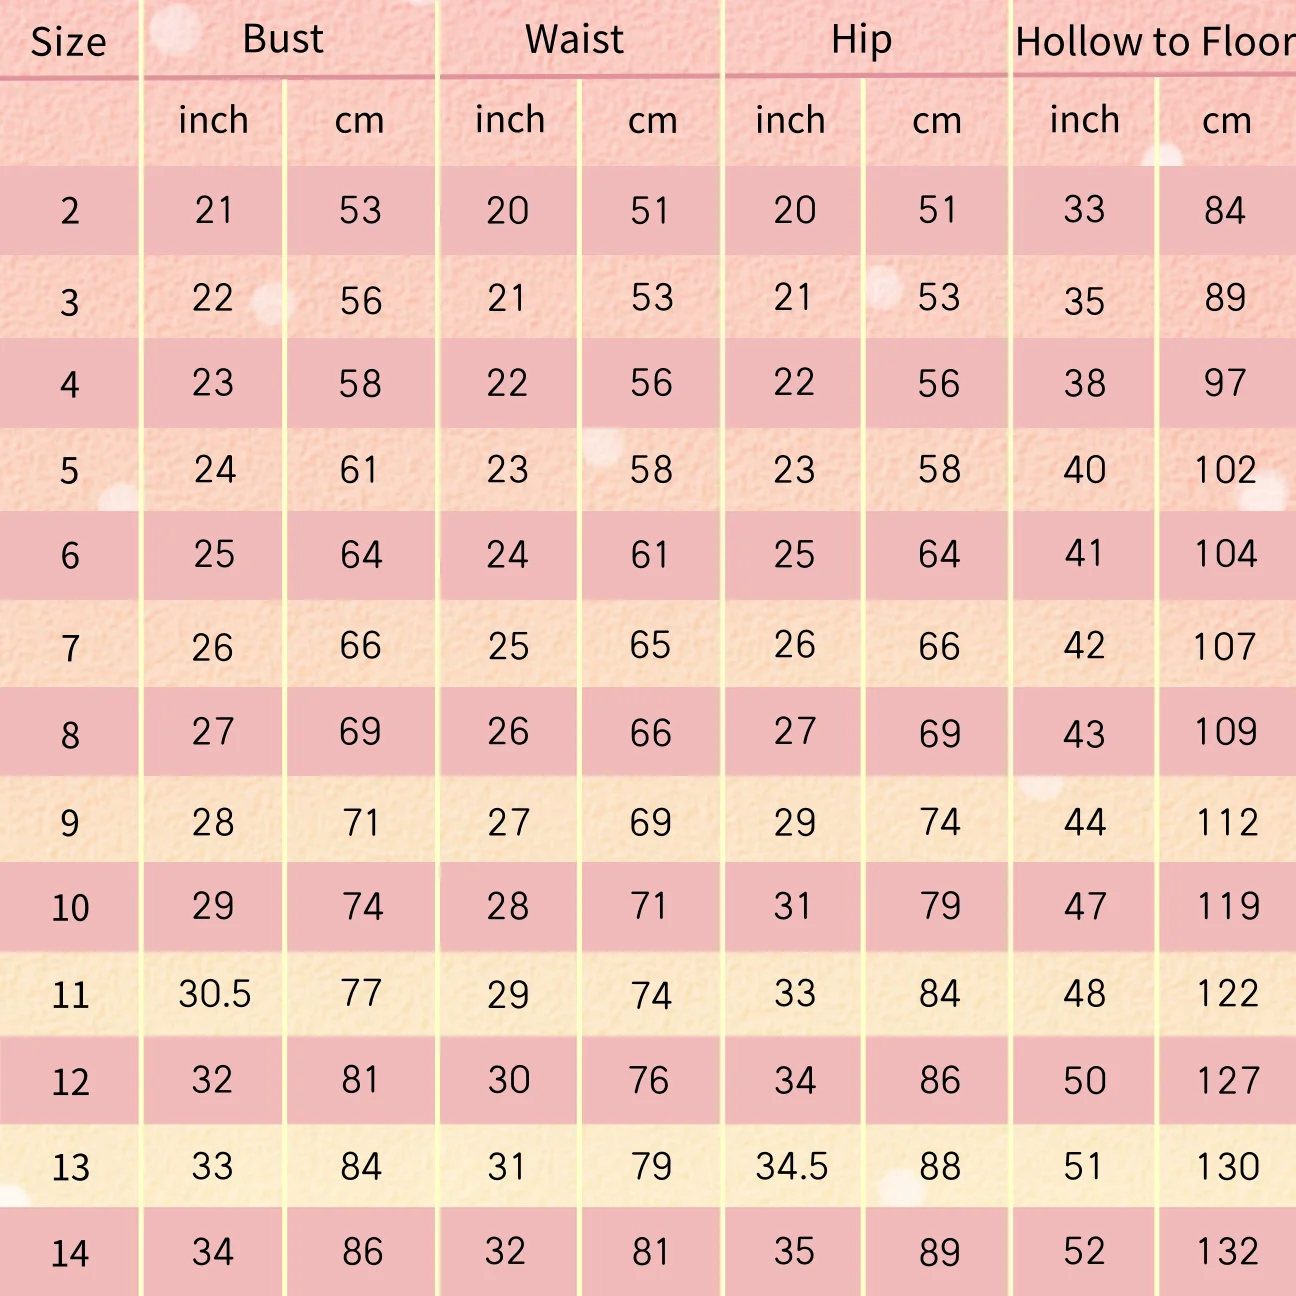The image size is (1296, 1296).
Task: Click the cm subheader under Hollow to Floor
Action: pos(1226,121)
